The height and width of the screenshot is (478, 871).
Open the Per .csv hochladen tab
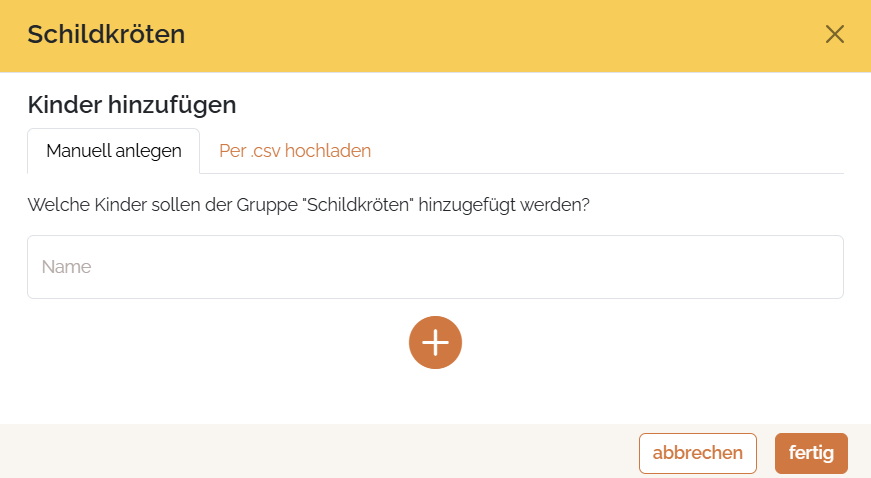click(295, 151)
